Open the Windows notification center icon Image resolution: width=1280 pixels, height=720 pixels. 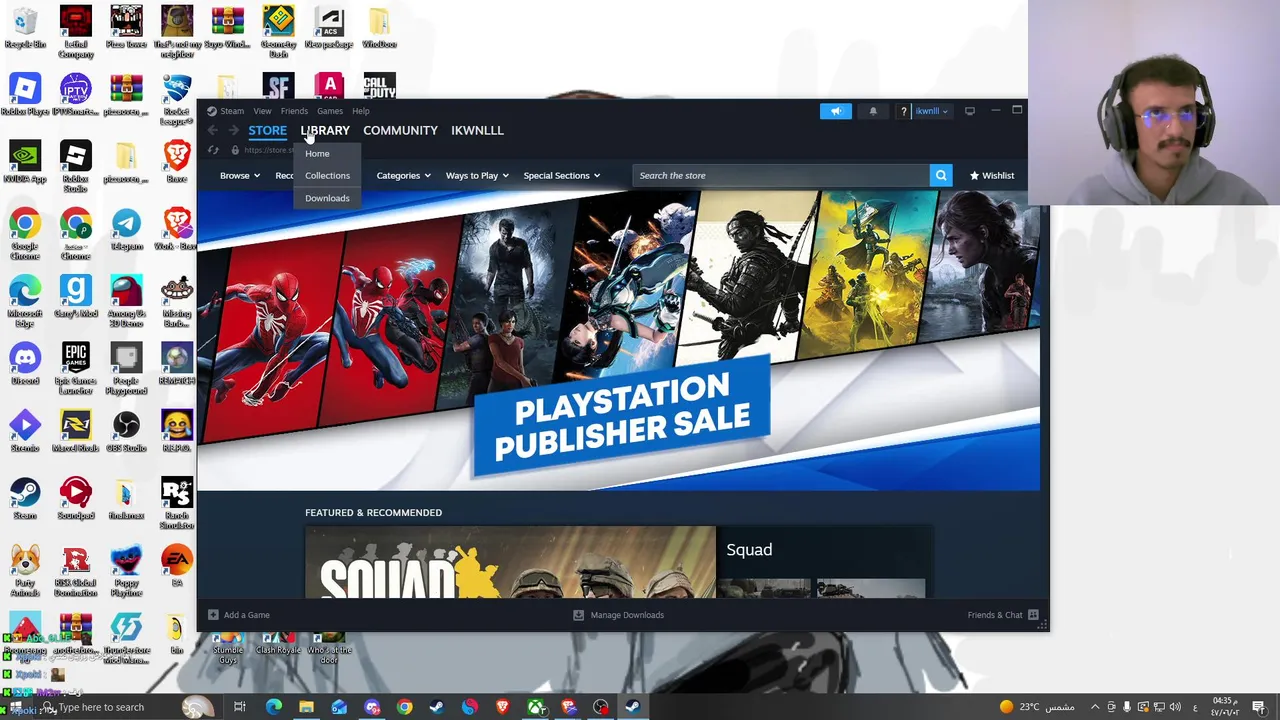(x=1259, y=707)
